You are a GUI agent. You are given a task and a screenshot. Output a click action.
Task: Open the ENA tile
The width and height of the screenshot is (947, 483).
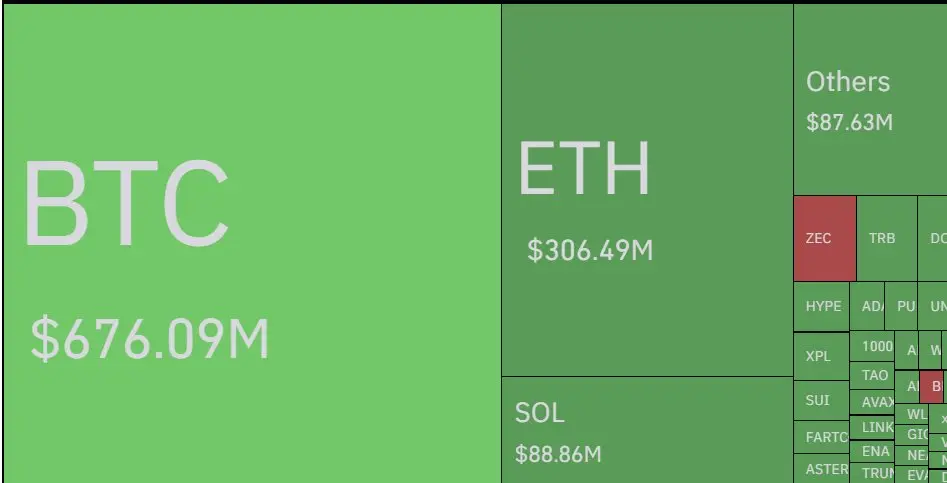[x=875, y=451]
